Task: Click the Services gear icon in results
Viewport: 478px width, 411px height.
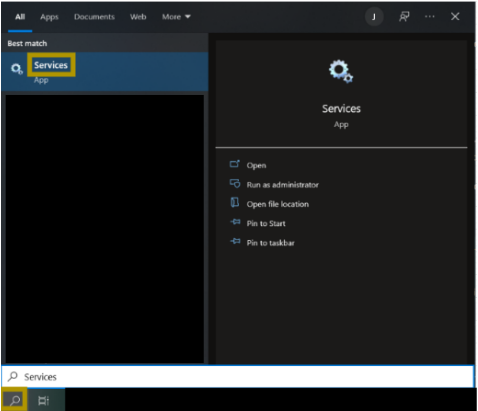Action: coord(16,69)
